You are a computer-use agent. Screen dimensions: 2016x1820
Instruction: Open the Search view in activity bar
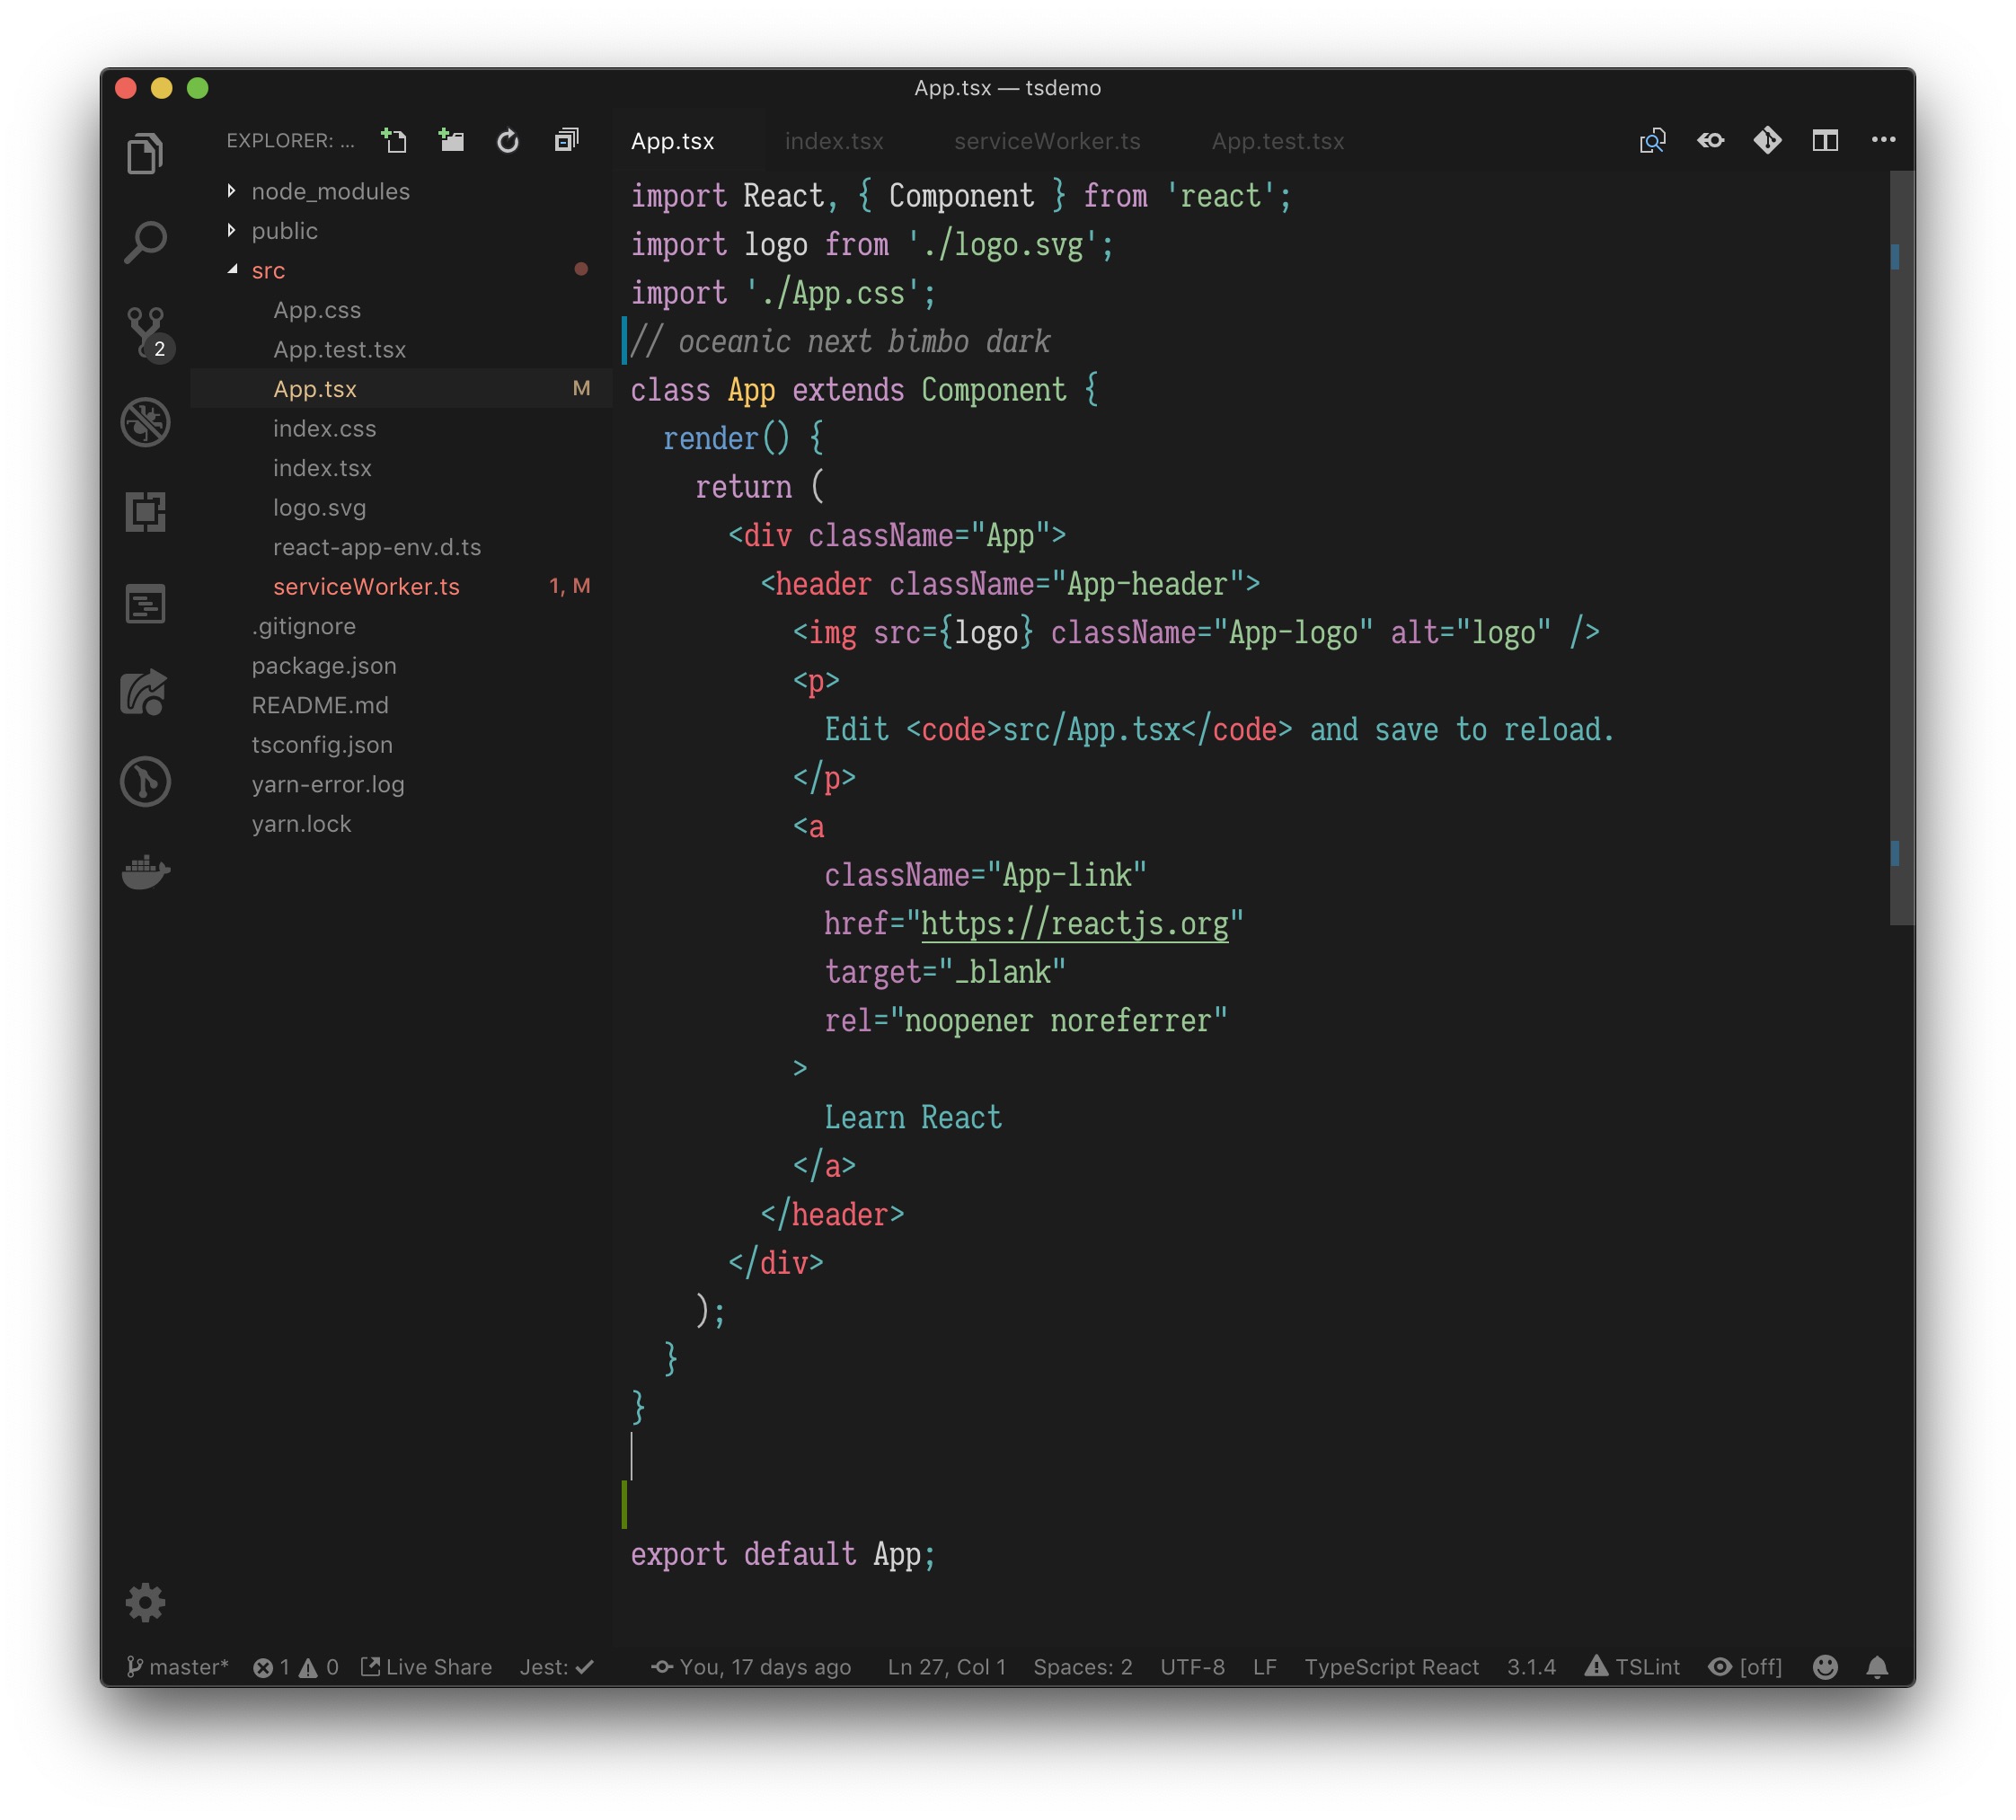pos(146,242)
